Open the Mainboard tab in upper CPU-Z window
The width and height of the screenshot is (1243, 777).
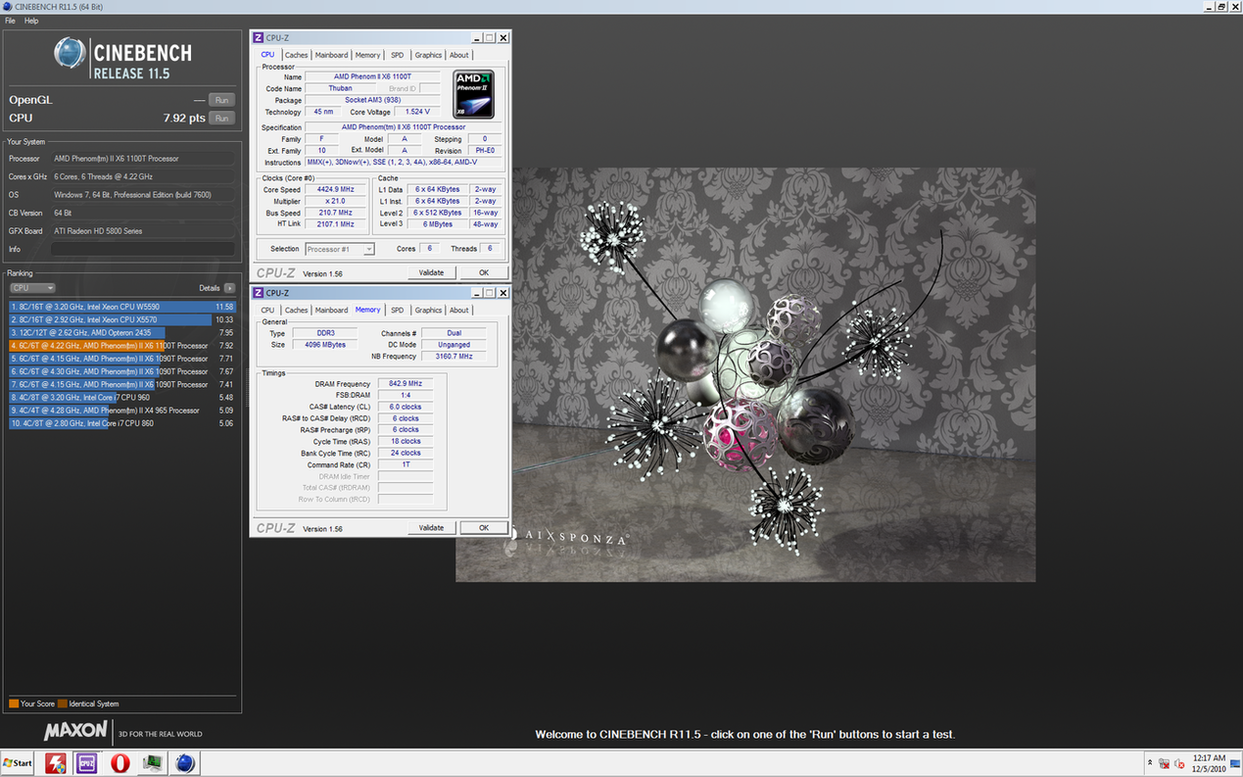pos(332,55)
